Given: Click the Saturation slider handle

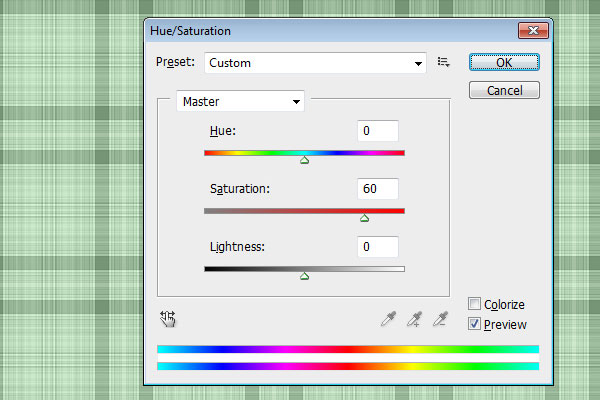Looking at the screenshot, I should [x=364, y=217].
